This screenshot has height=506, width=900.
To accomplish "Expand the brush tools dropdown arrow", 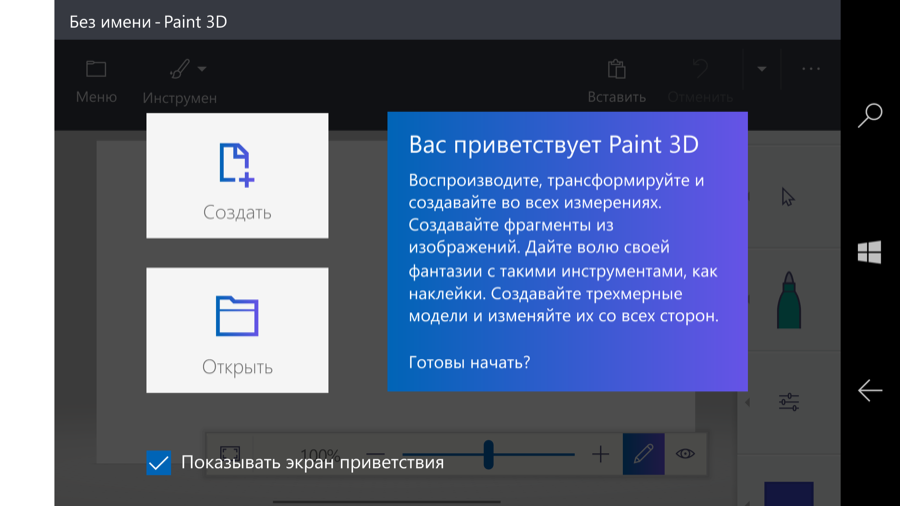I will coord(202,69).
